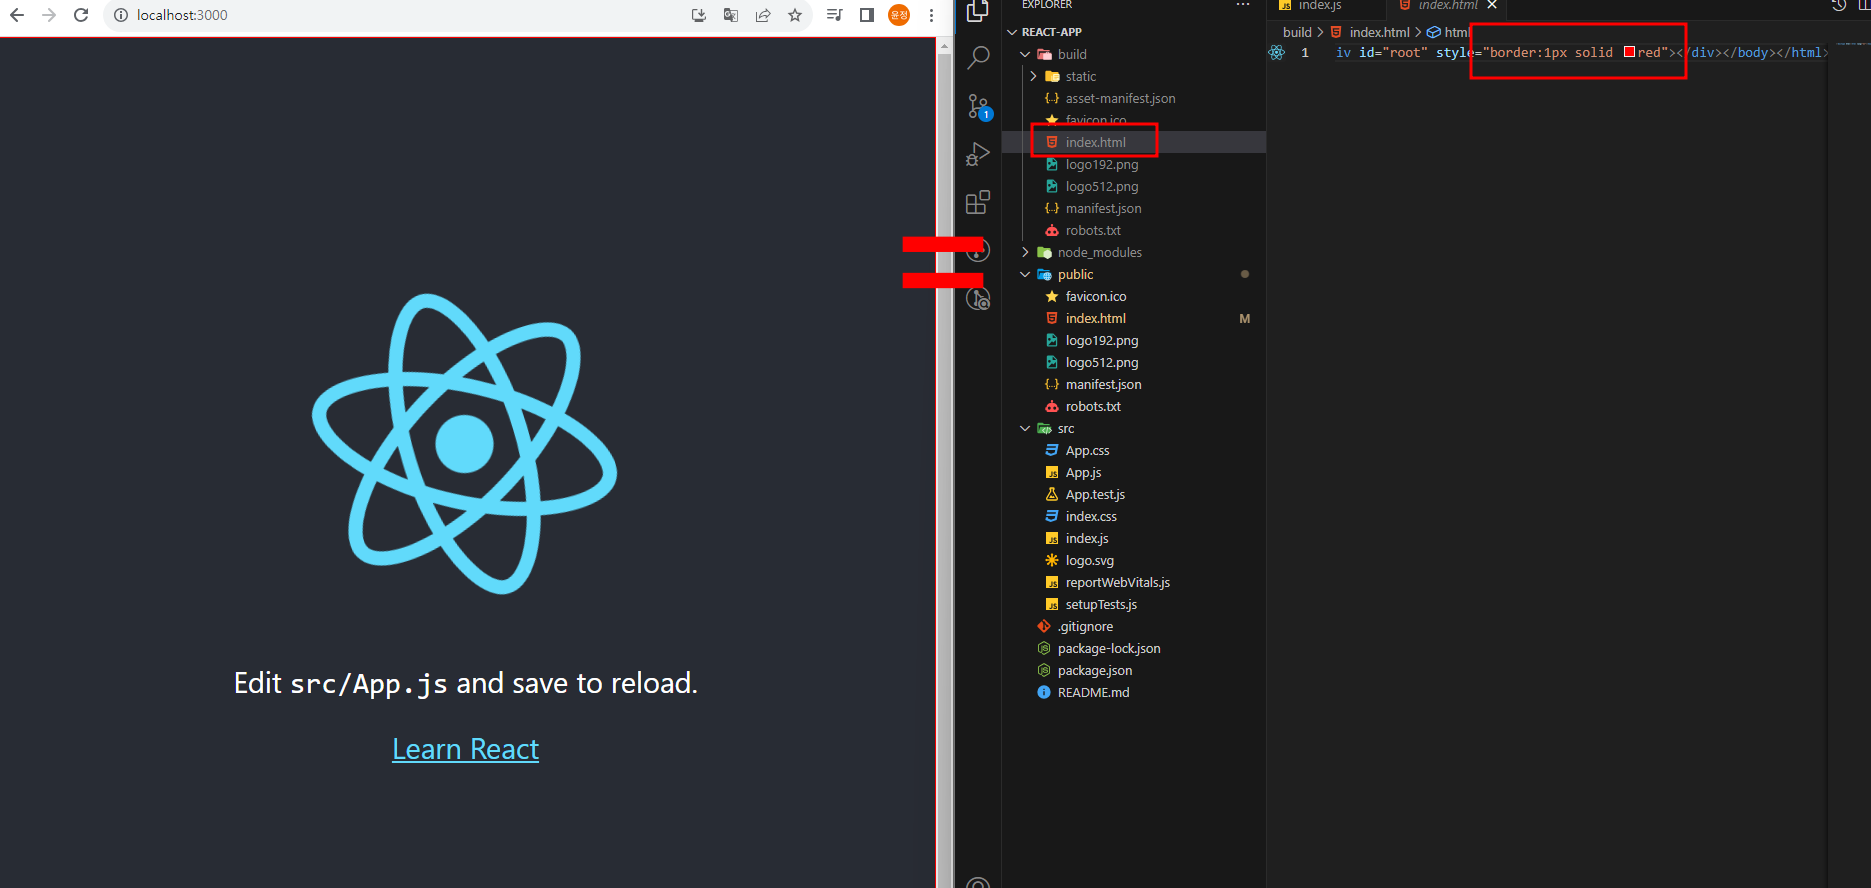Click the html breadcrumb segment

1447,32
